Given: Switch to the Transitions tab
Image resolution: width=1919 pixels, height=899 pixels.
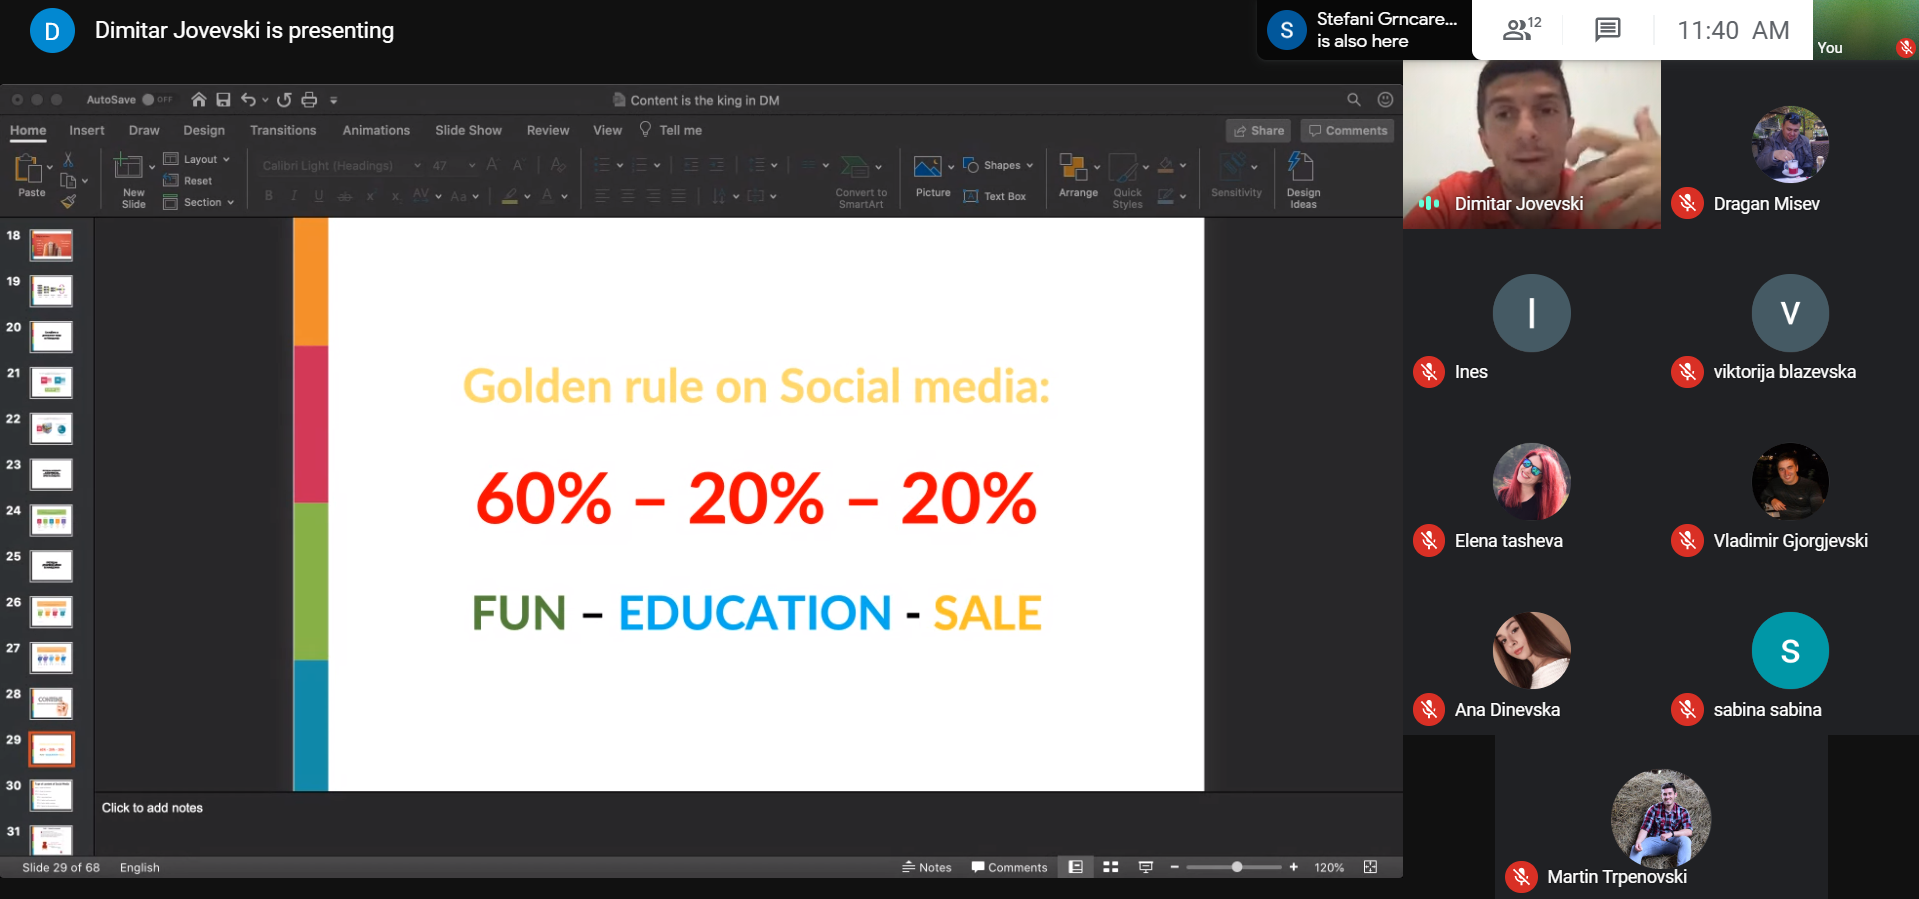Looking at the screenshot, I should (283, 130).
